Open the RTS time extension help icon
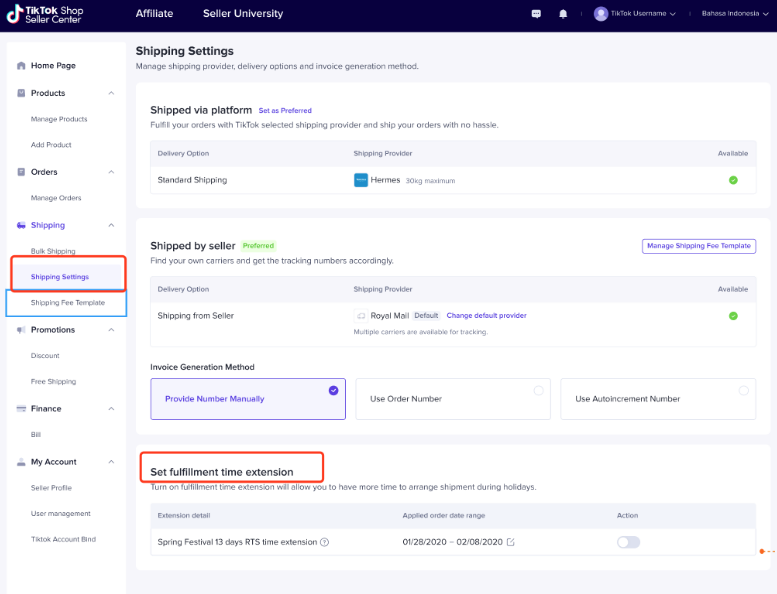 (325, 542)
